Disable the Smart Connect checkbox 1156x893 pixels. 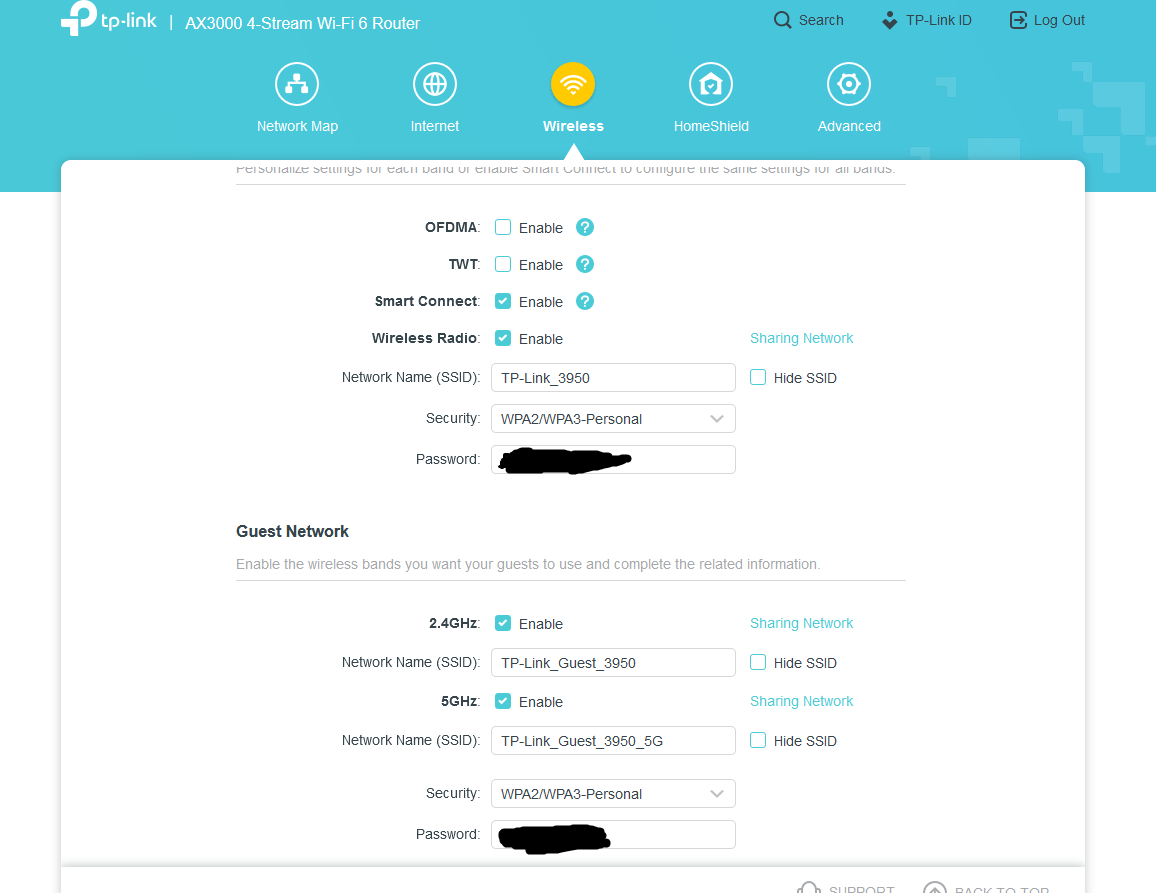coord(503,301)
